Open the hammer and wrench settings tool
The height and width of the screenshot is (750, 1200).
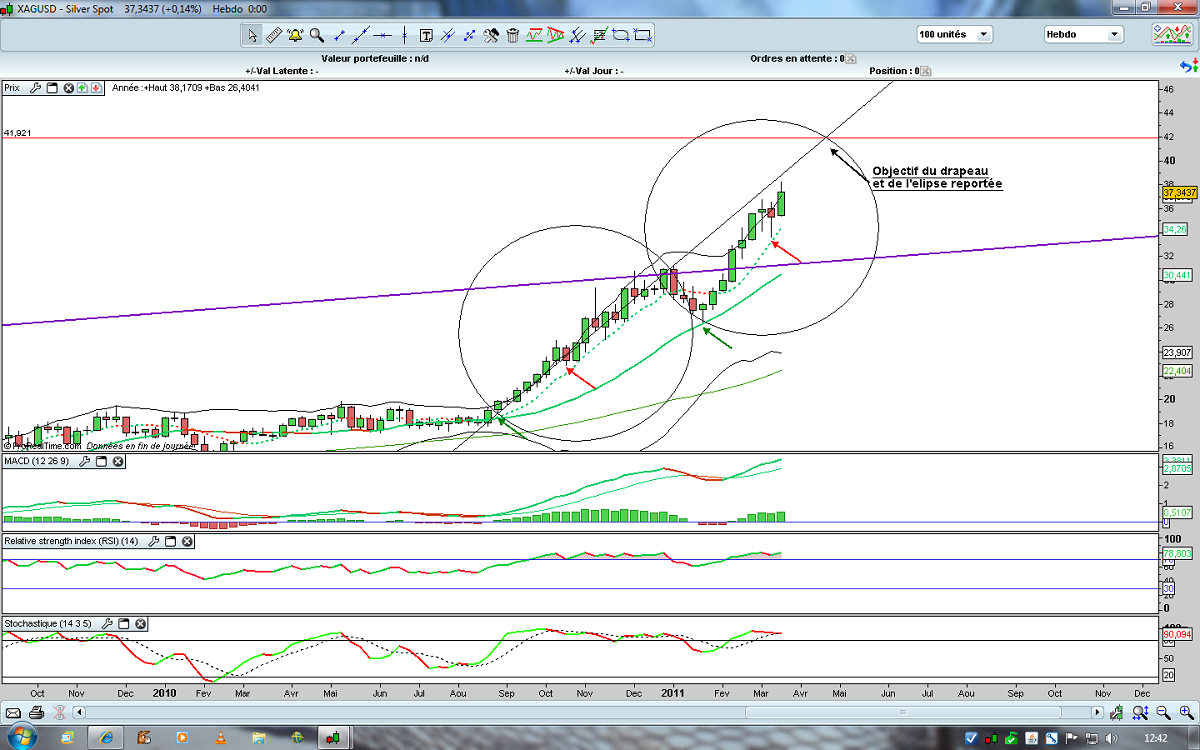(491, 35)
